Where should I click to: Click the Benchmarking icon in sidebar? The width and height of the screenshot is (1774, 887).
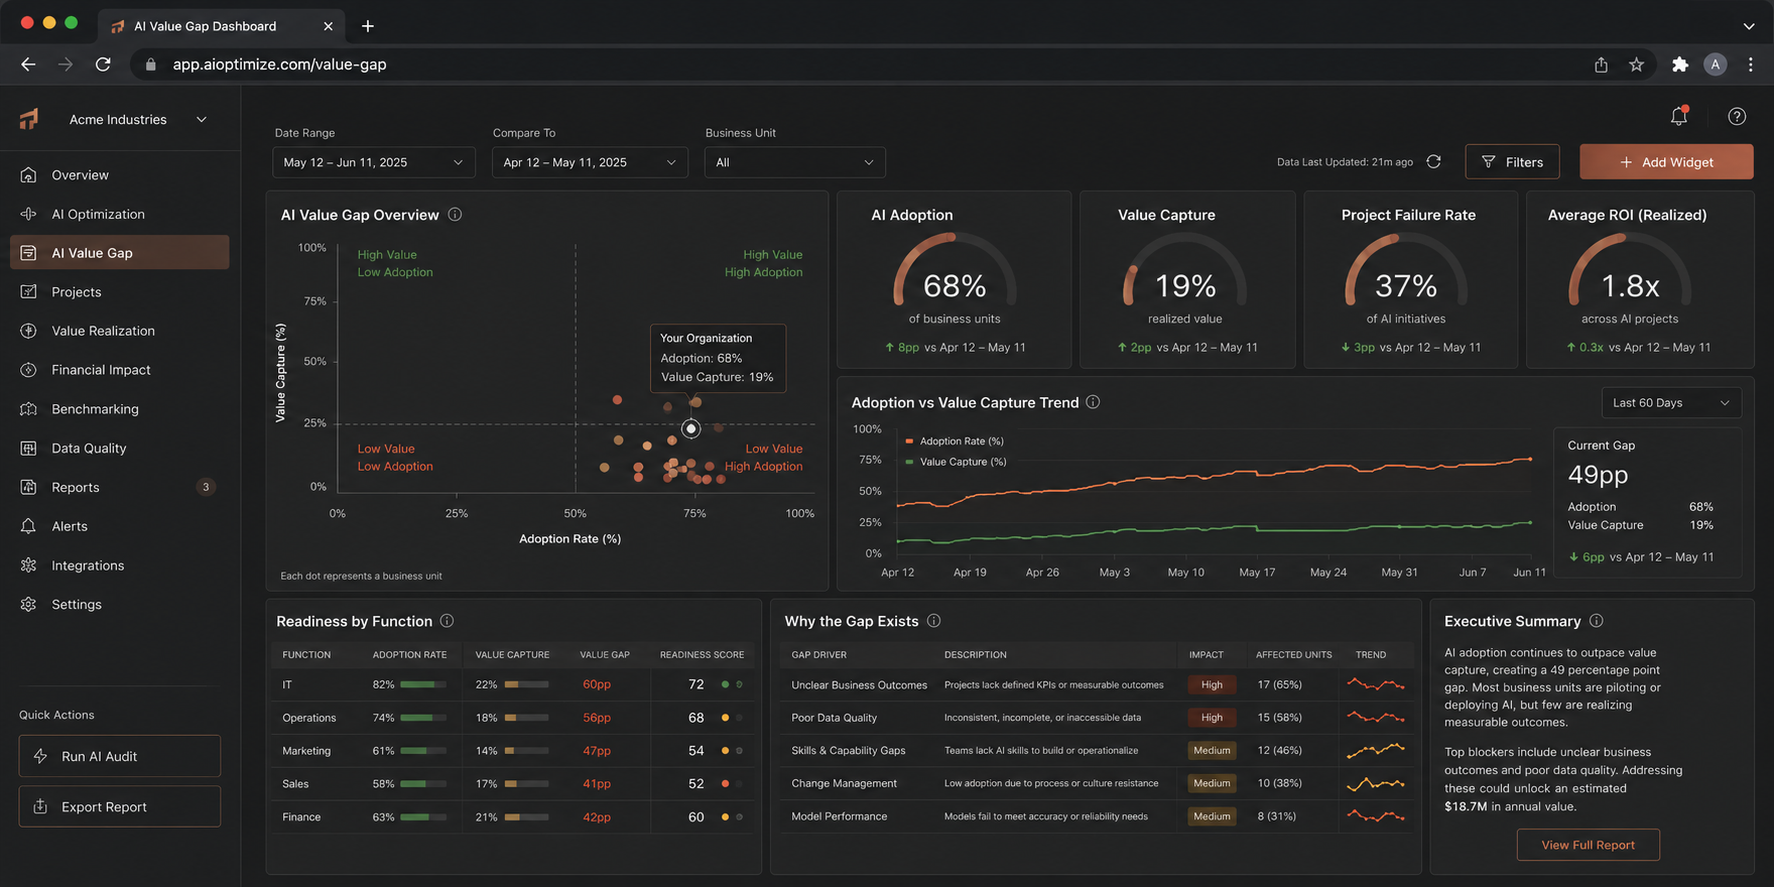click(29, 409)
